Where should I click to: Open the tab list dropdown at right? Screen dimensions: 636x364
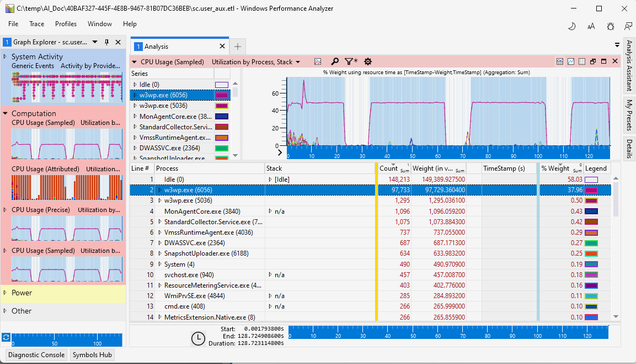coord(617,45)
